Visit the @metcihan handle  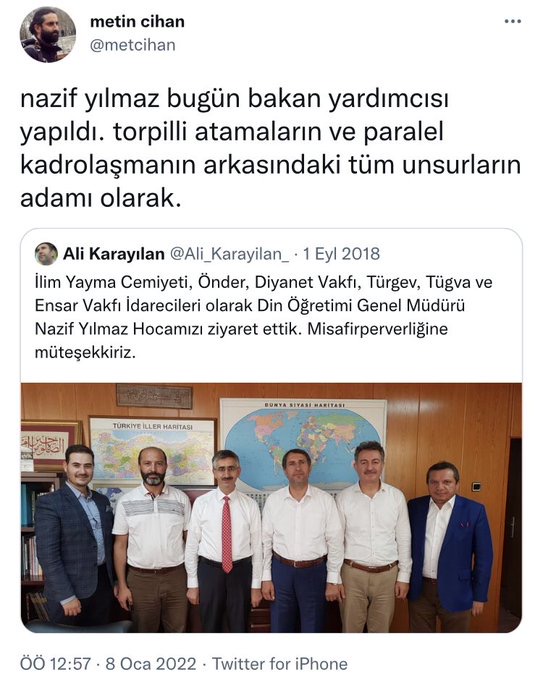point(133,45)
